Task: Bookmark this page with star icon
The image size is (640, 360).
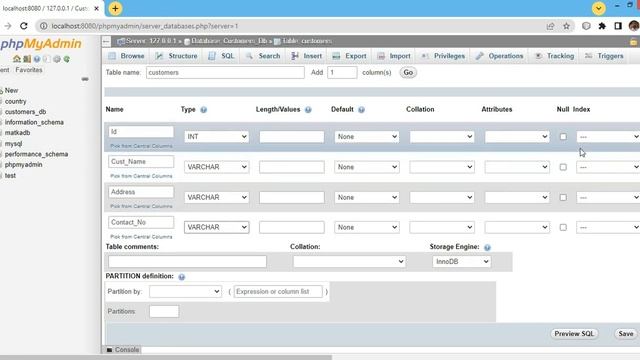Action: [x=566, y=26]
